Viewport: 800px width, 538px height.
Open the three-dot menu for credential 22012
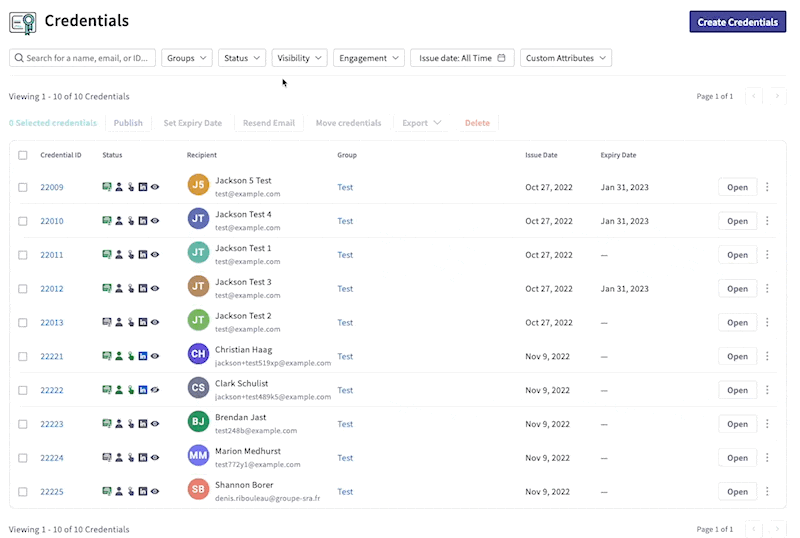point(767,289)
